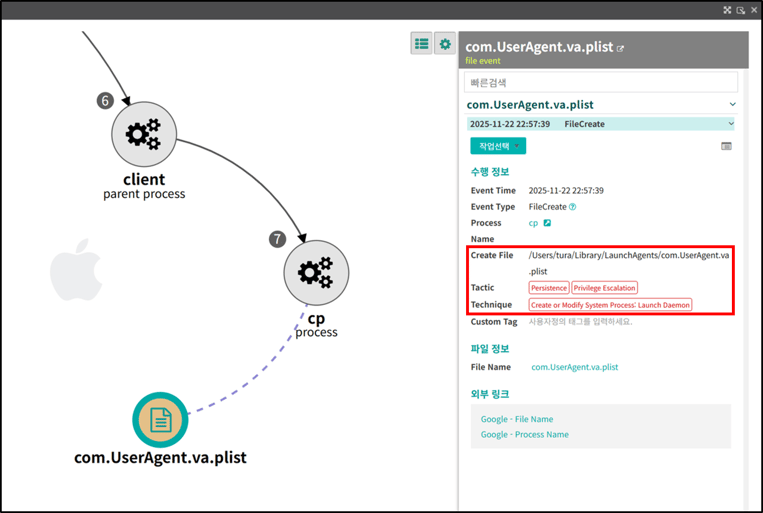Click the 빠른검색 quick search field
The width and height of the screenshot is (763, 513).
pyautogui.click(x=600, y=82)
